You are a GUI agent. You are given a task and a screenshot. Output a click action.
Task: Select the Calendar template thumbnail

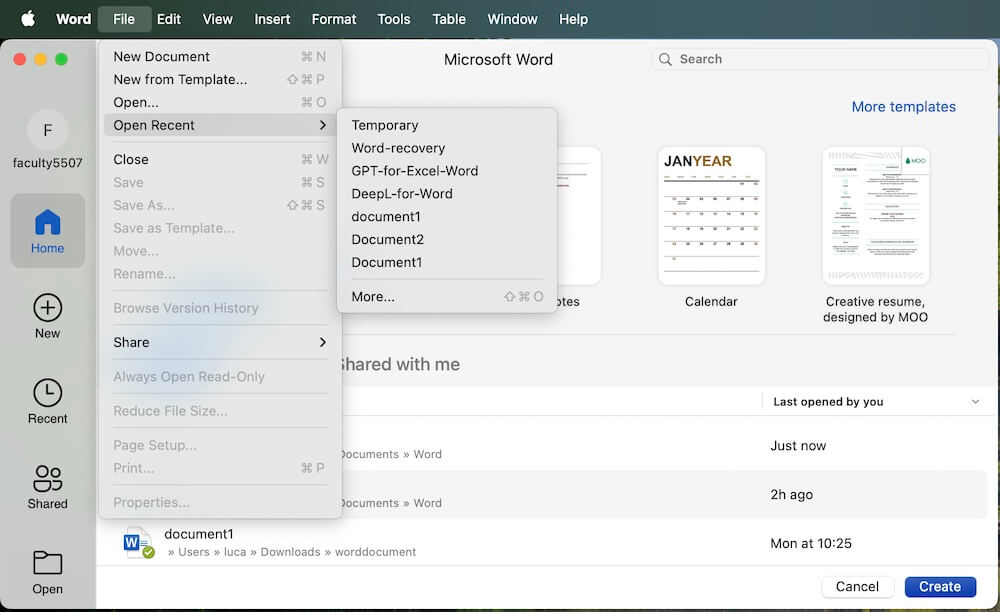click(x=711, y=215)
